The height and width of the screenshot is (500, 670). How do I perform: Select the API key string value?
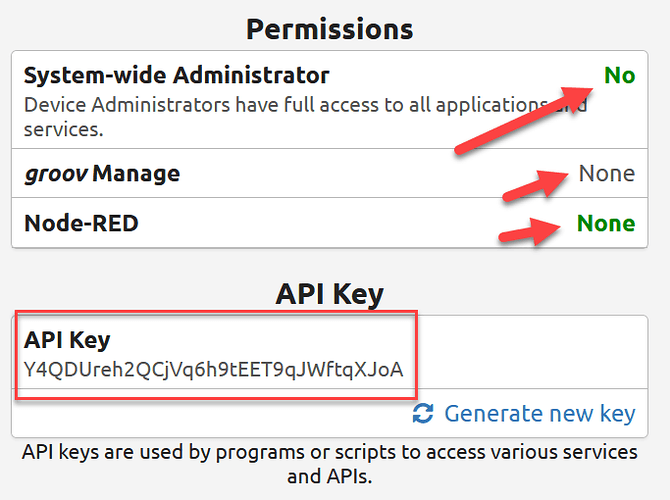tap(213, 370)
